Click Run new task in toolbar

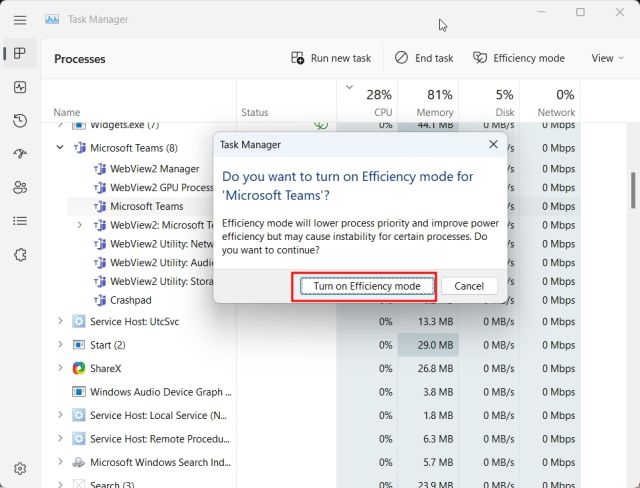click(331, 58)
